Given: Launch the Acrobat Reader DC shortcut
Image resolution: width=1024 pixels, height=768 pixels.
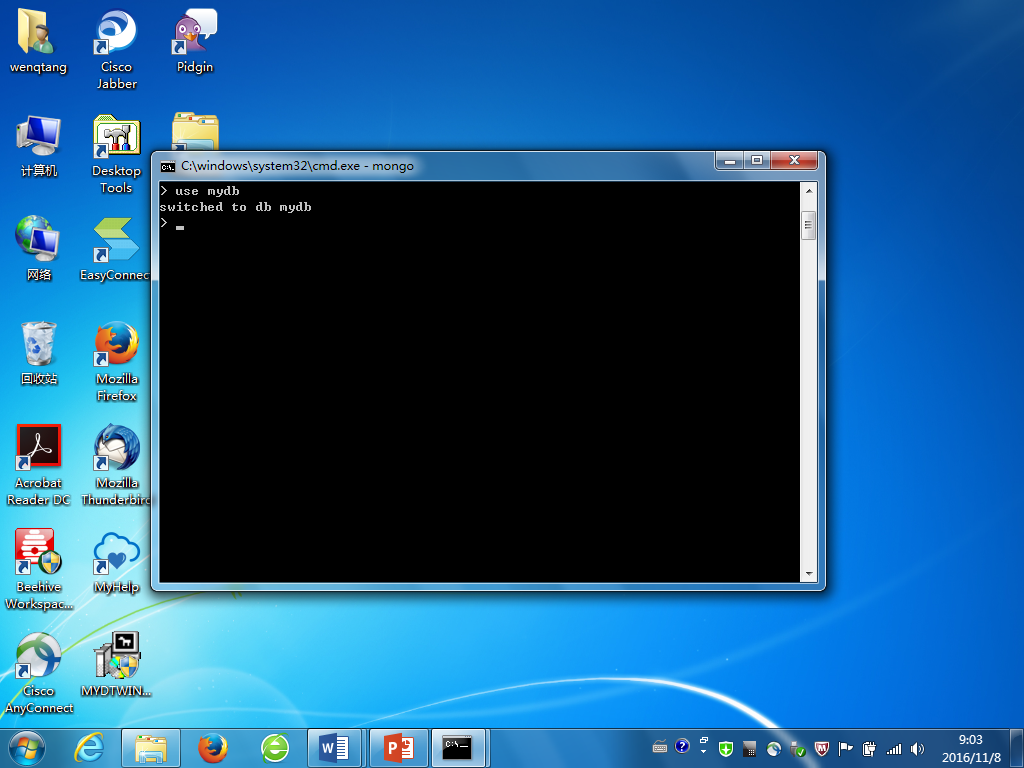Looking at the screenshot, I should [39, 465].
